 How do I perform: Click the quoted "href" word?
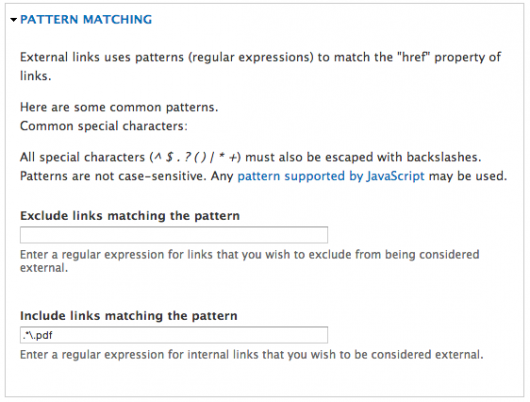[413, 57]
